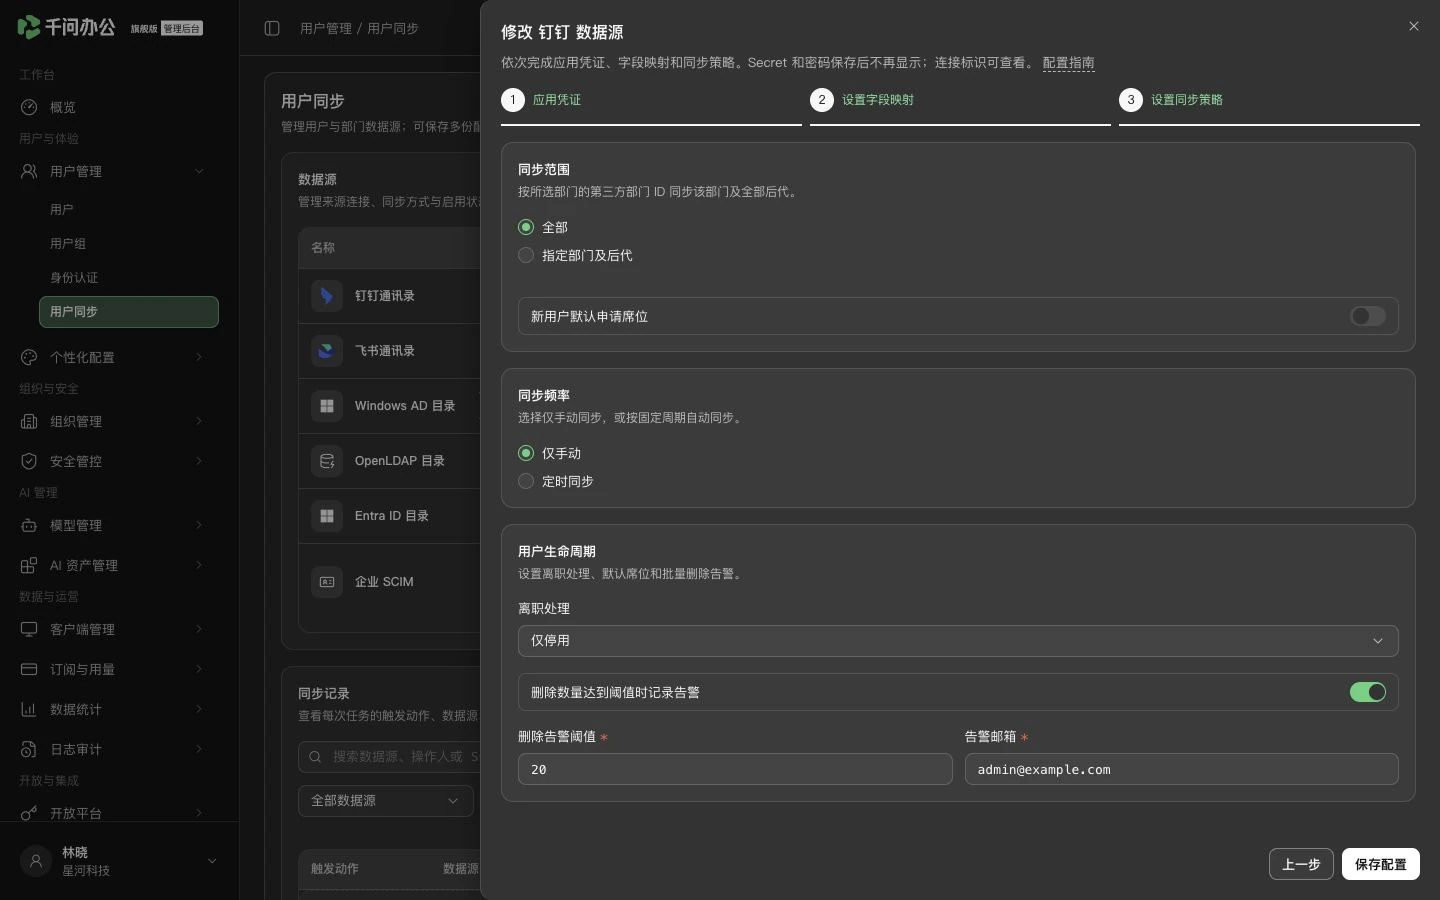Click 管理后台 badge
This screenshot has width=1440, height=900.
[182, 28]
